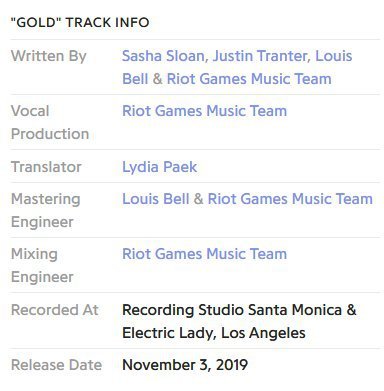This screenshot has height=391, width=384.
Task: Open translator Lydia Paek link
Action: [x=159, y=167]
